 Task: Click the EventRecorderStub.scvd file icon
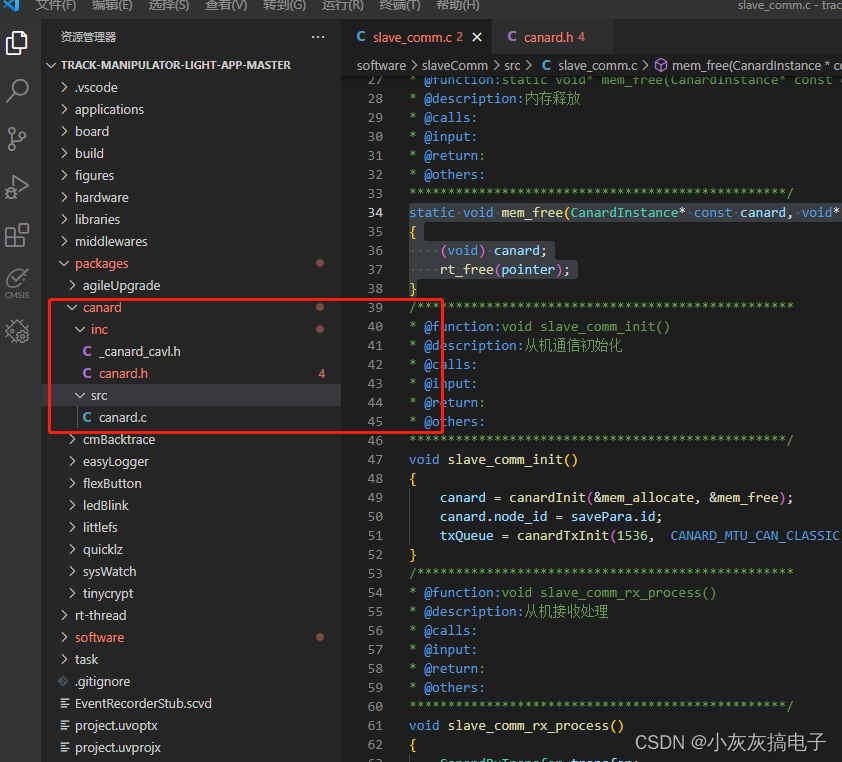point(64,703)
